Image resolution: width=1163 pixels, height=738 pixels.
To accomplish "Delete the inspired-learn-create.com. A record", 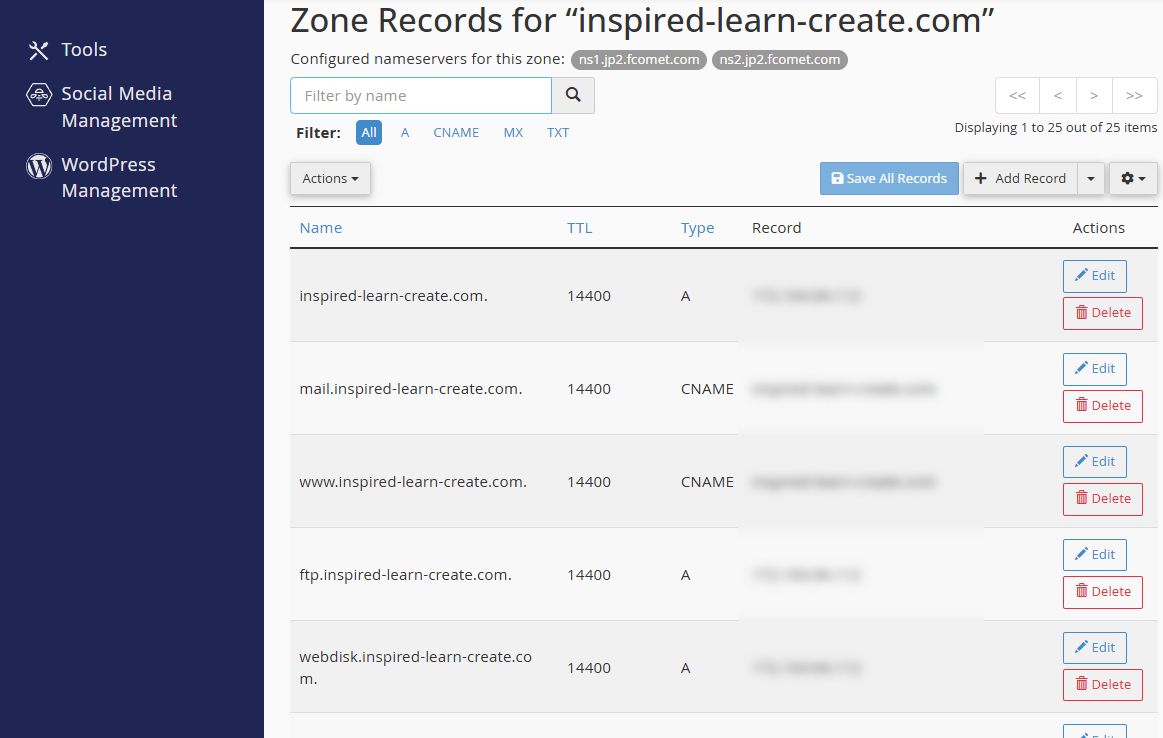I will click(1103, 313).
